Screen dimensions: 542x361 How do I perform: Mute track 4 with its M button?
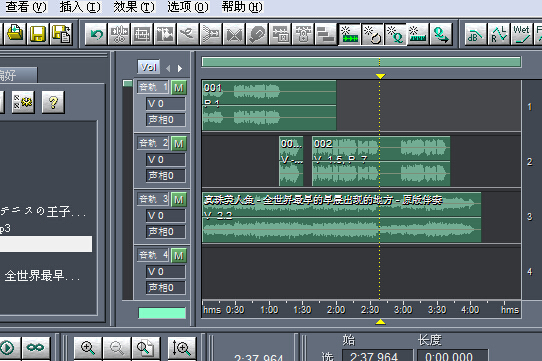(x=179, y=256)
